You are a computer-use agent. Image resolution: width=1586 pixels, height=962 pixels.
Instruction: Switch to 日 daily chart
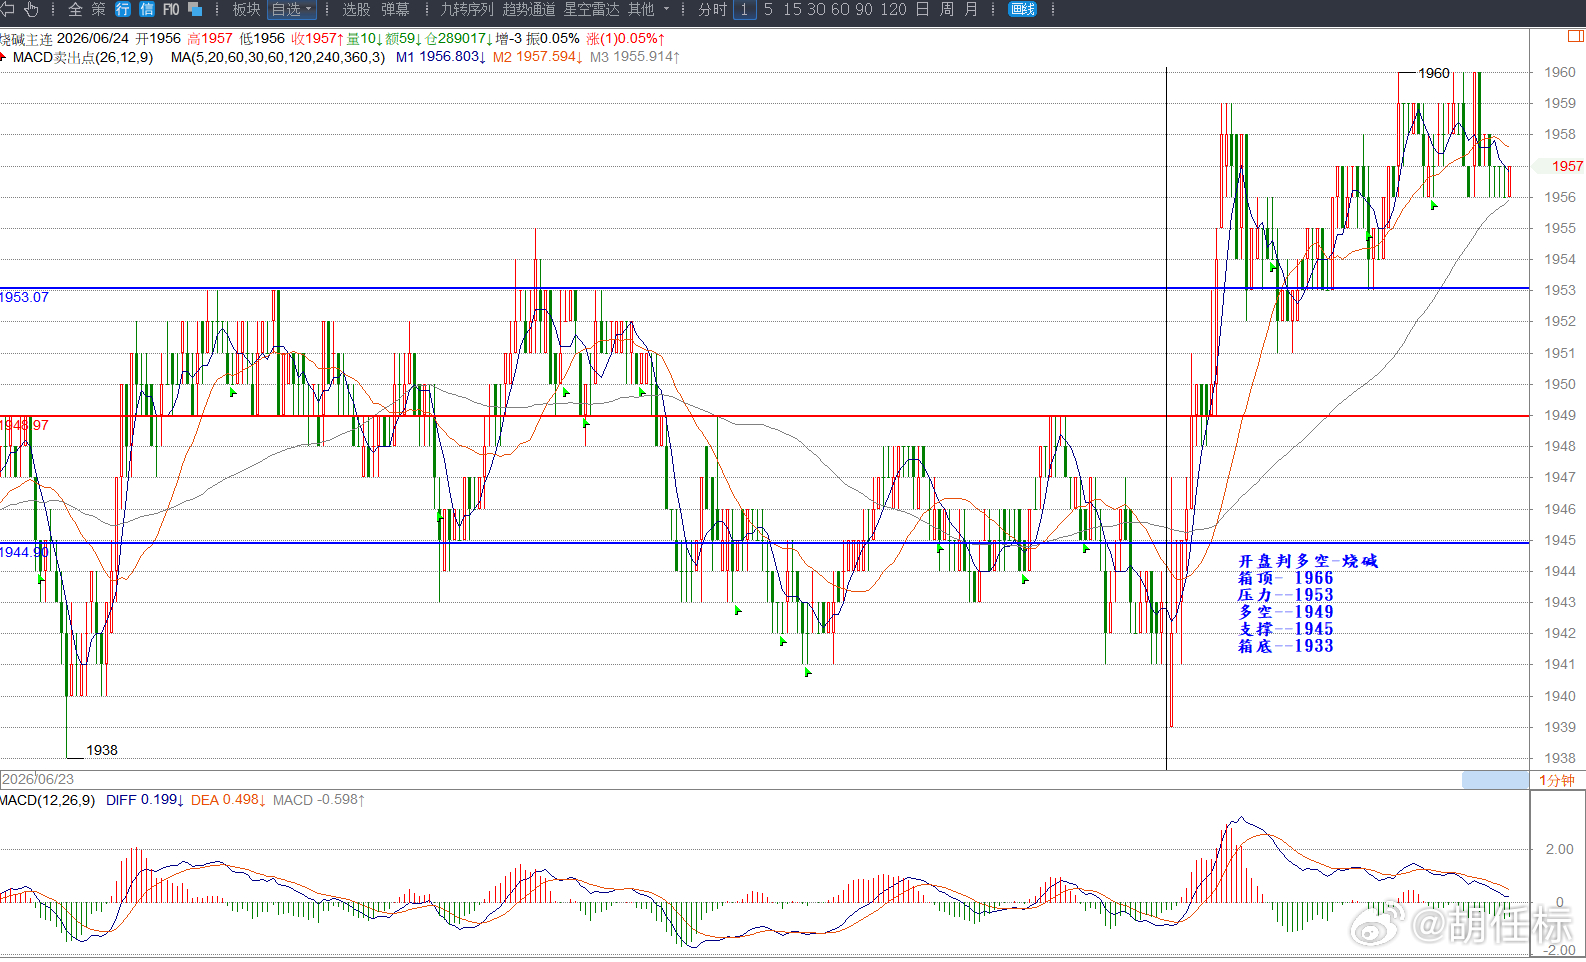point(922,9)
